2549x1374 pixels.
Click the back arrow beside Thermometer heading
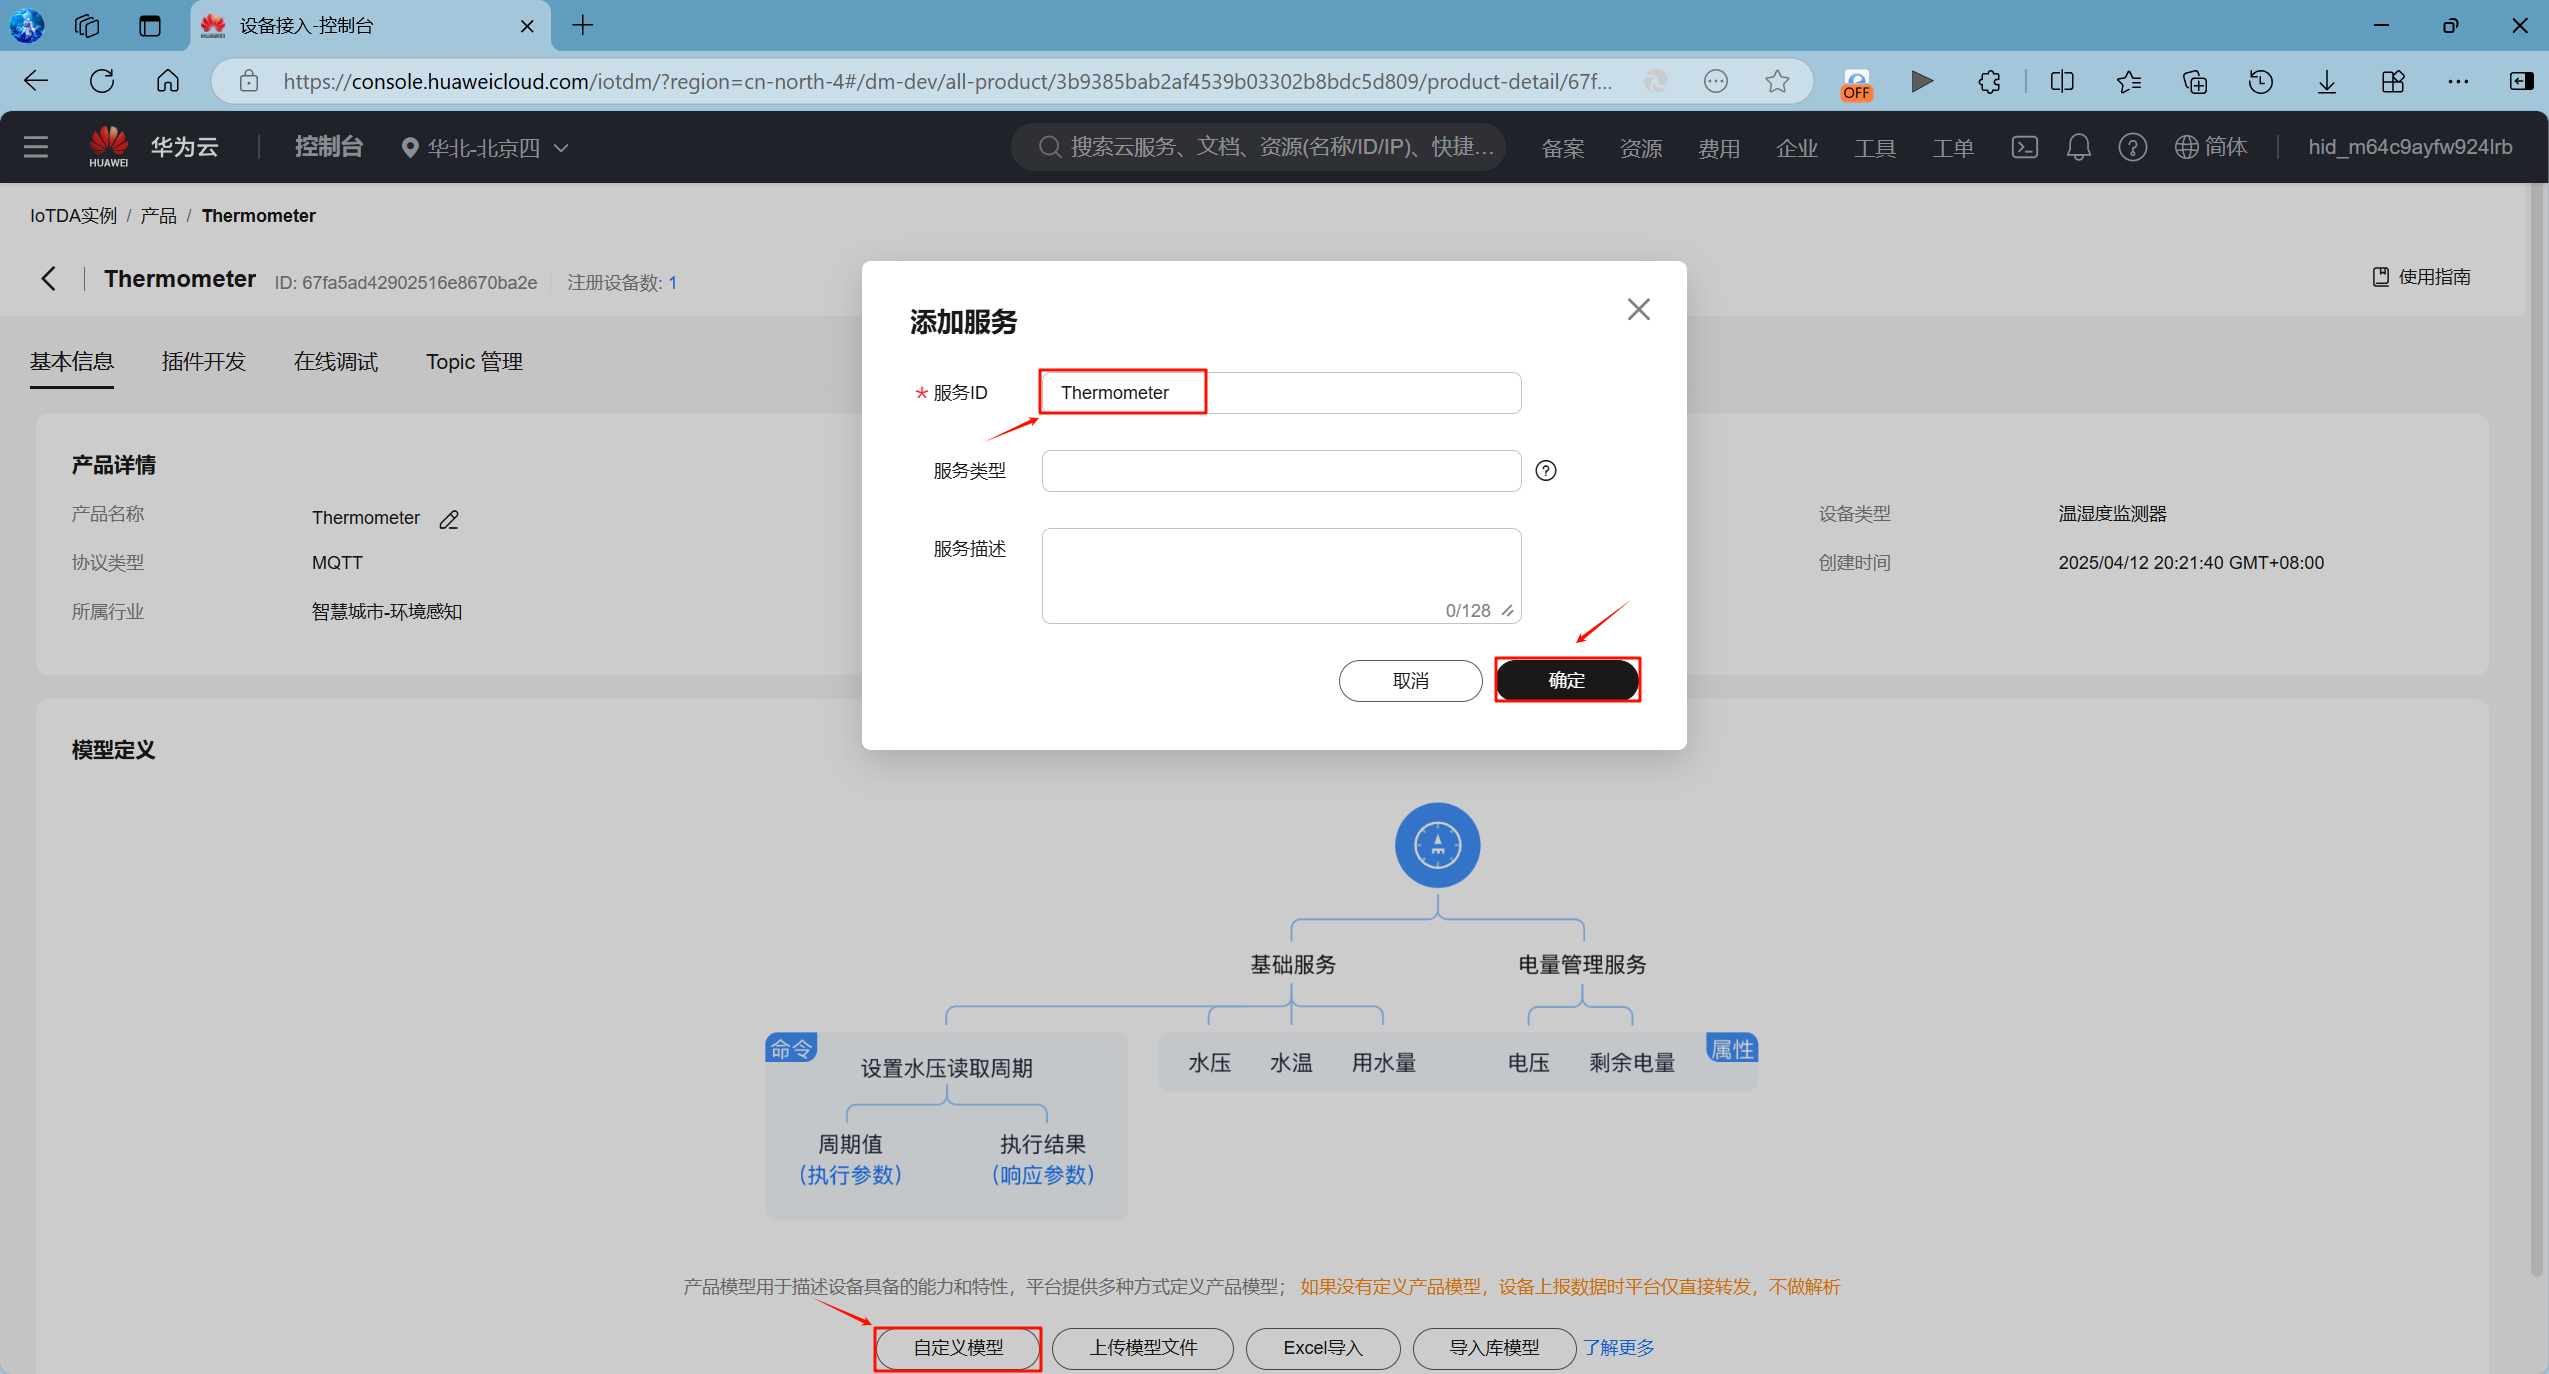click(48, 279)
